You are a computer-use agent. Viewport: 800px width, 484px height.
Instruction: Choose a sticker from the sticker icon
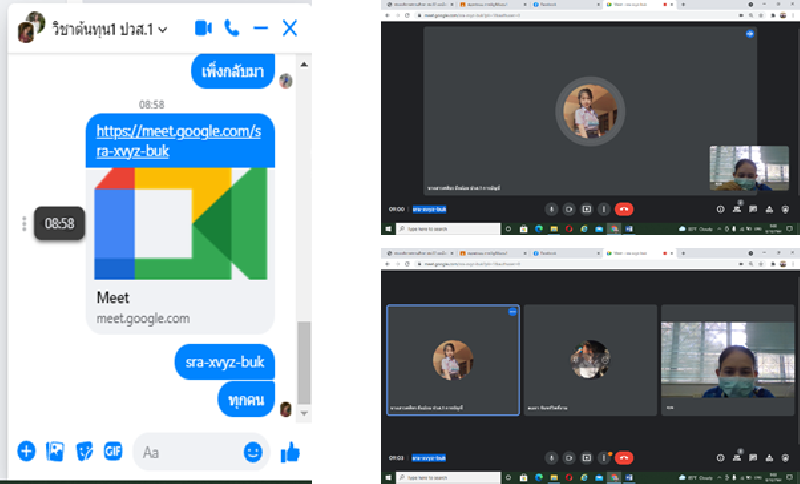coord(85,452)
